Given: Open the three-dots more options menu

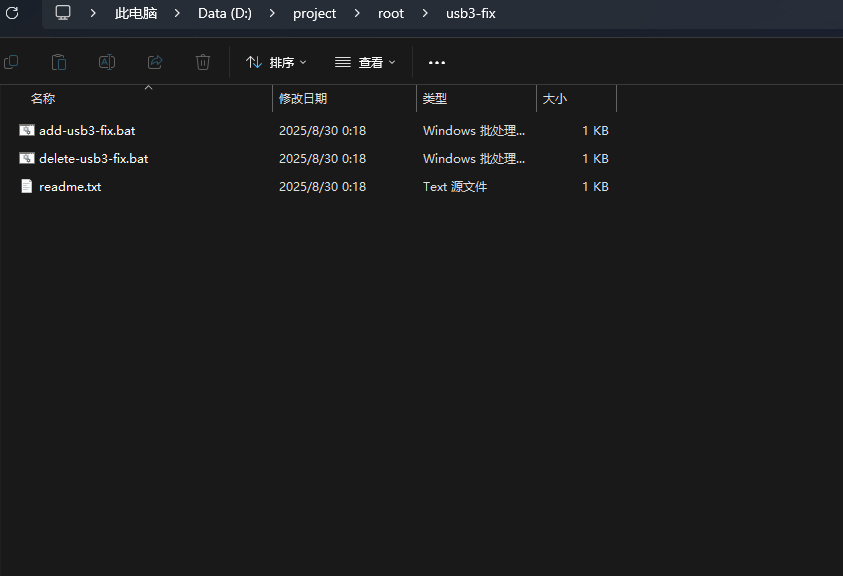Looking at the screenshot, I should coord(437,63).
